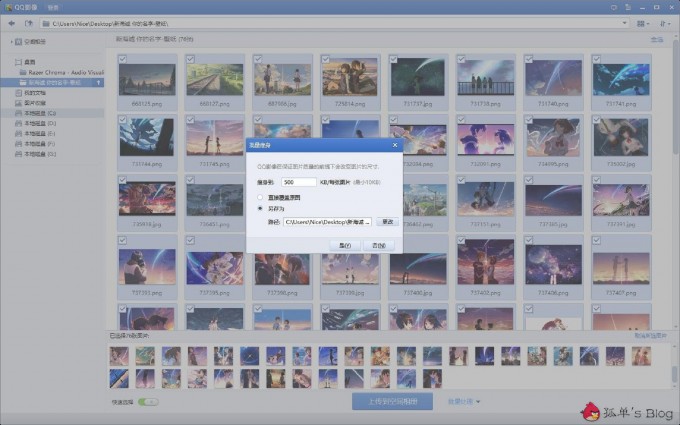Click 登录 in the title bar

click(52, 8)
